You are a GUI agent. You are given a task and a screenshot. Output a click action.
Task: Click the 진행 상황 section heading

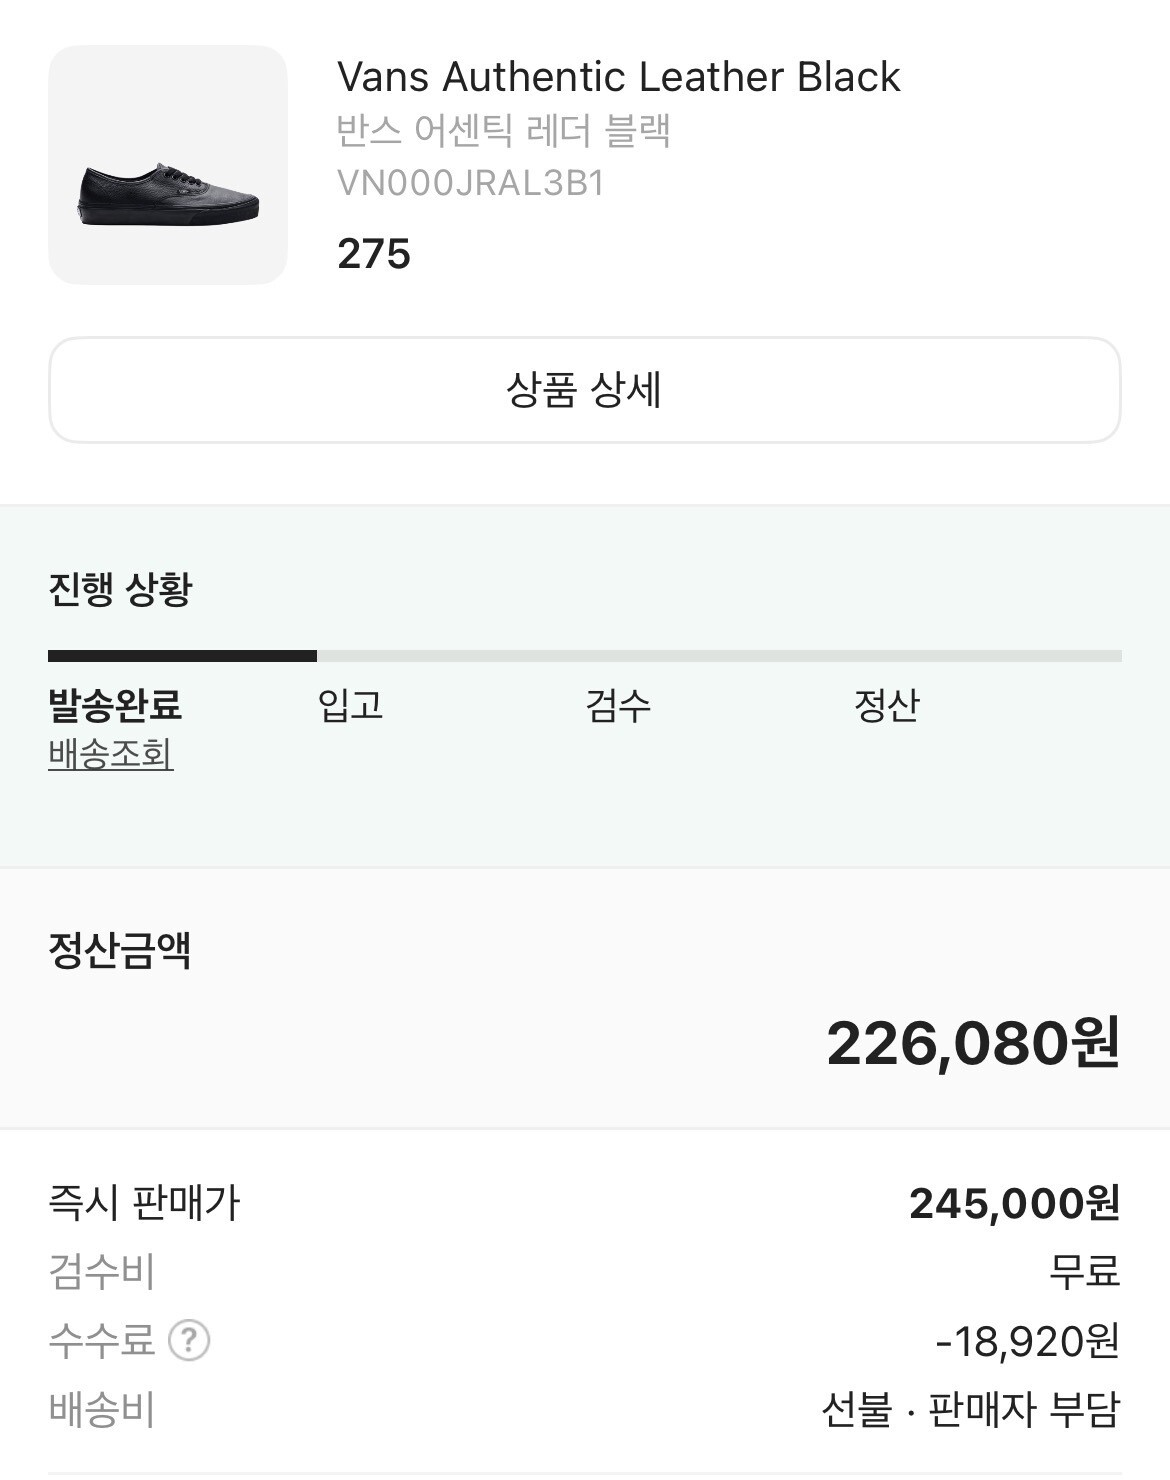(x=120, y=589)
